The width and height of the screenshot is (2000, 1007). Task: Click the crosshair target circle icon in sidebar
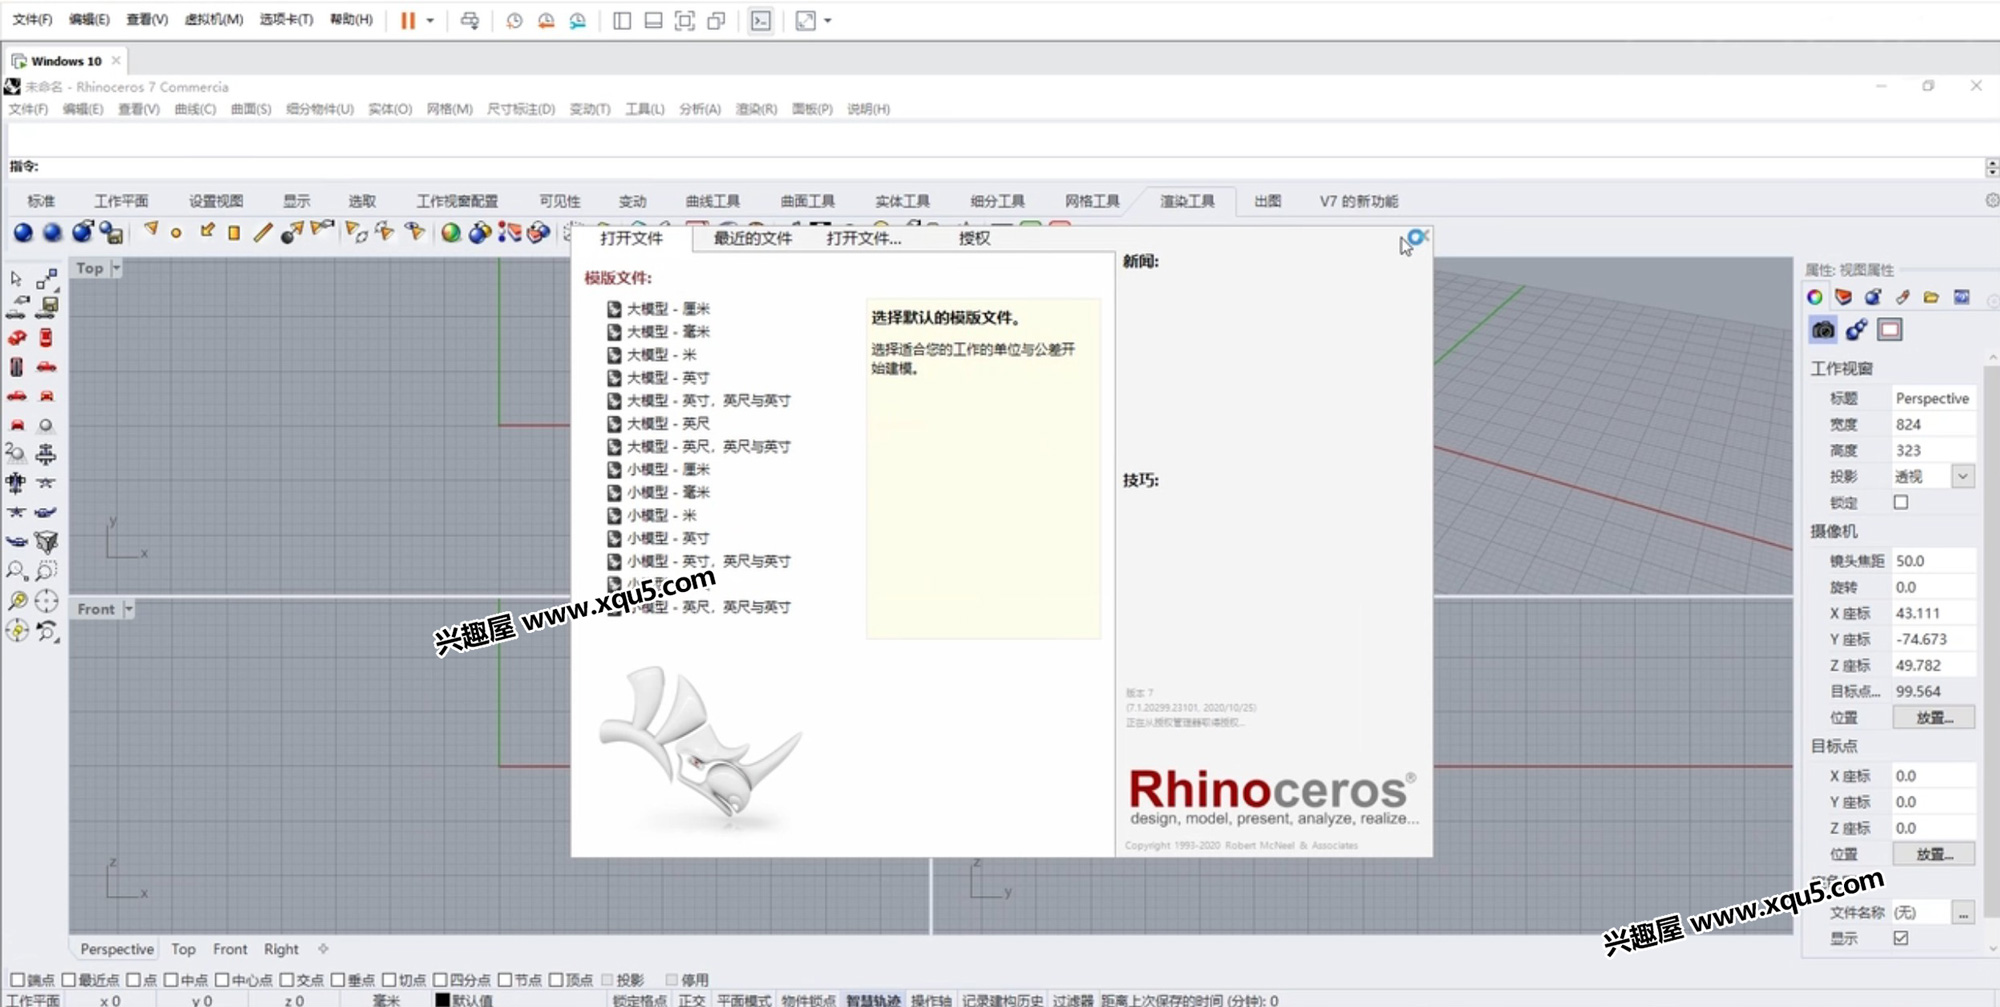[x=46, y=601]
